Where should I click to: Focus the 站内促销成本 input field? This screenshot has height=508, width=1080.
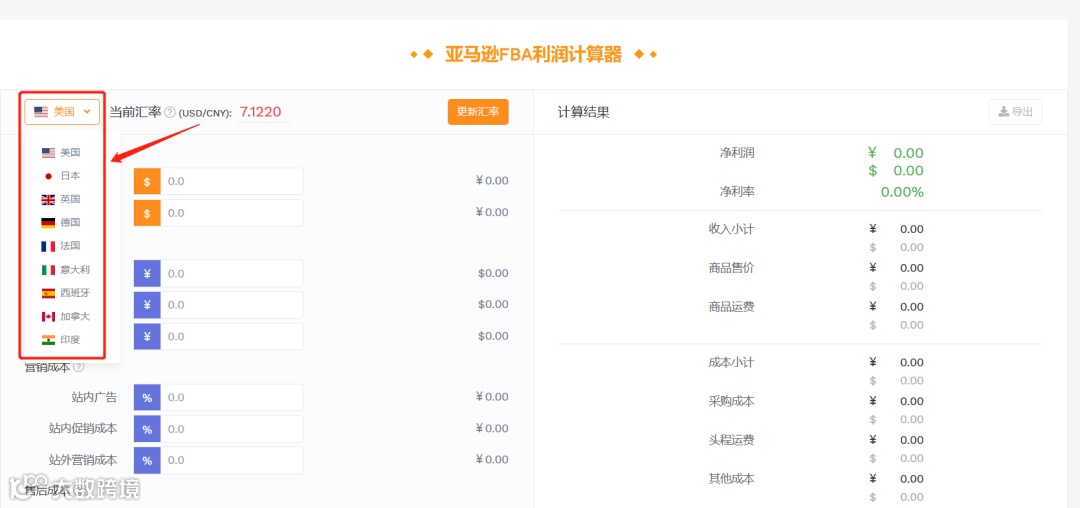(x=231, y=429)
